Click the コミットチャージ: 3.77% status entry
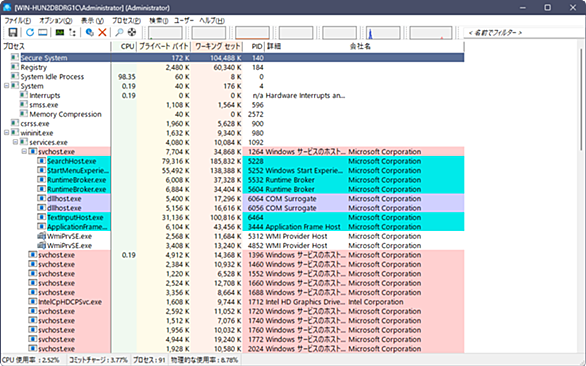This screenshot has height=366, width=586. point(98,360)
